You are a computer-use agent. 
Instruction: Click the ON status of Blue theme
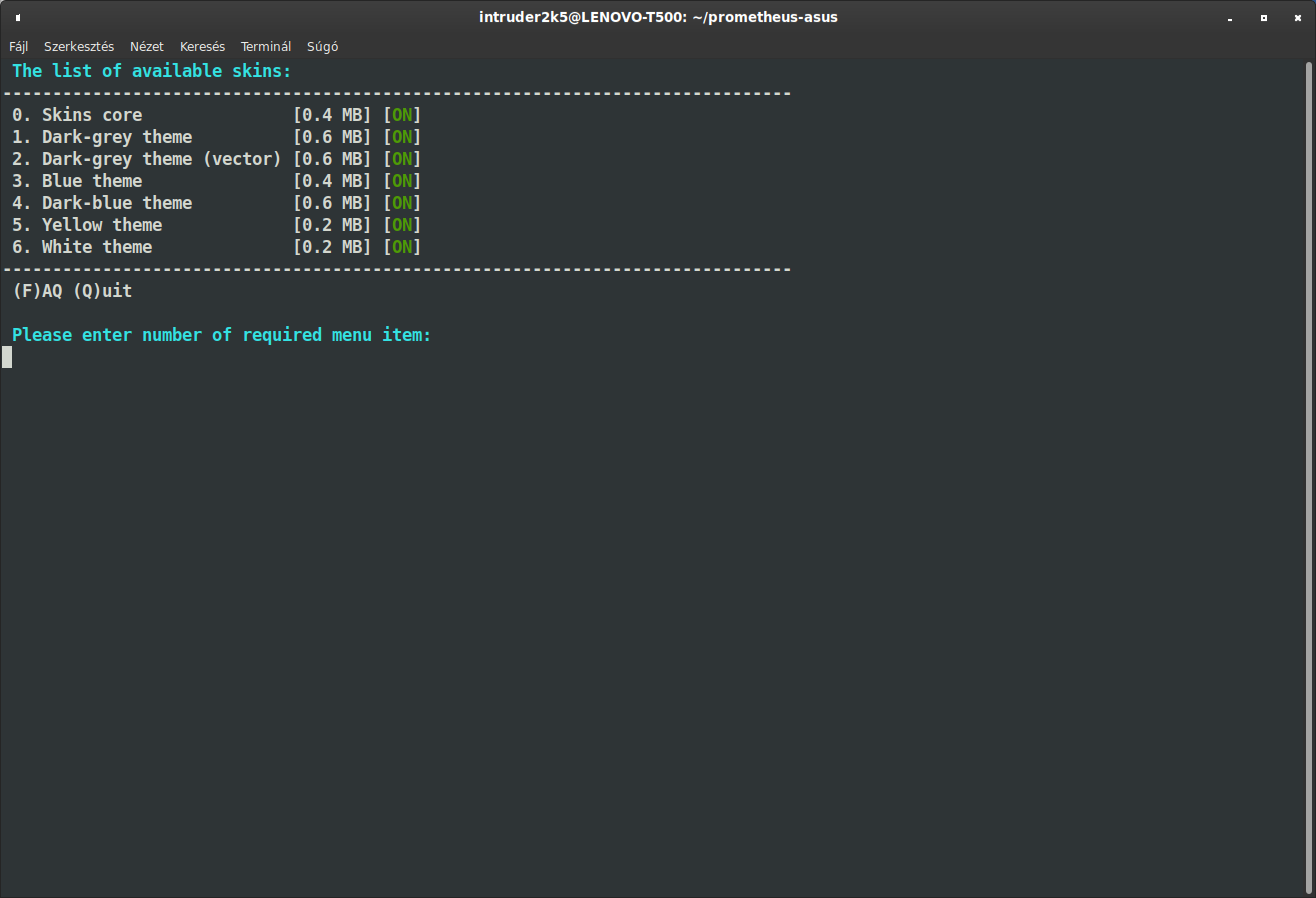[402, 181]
